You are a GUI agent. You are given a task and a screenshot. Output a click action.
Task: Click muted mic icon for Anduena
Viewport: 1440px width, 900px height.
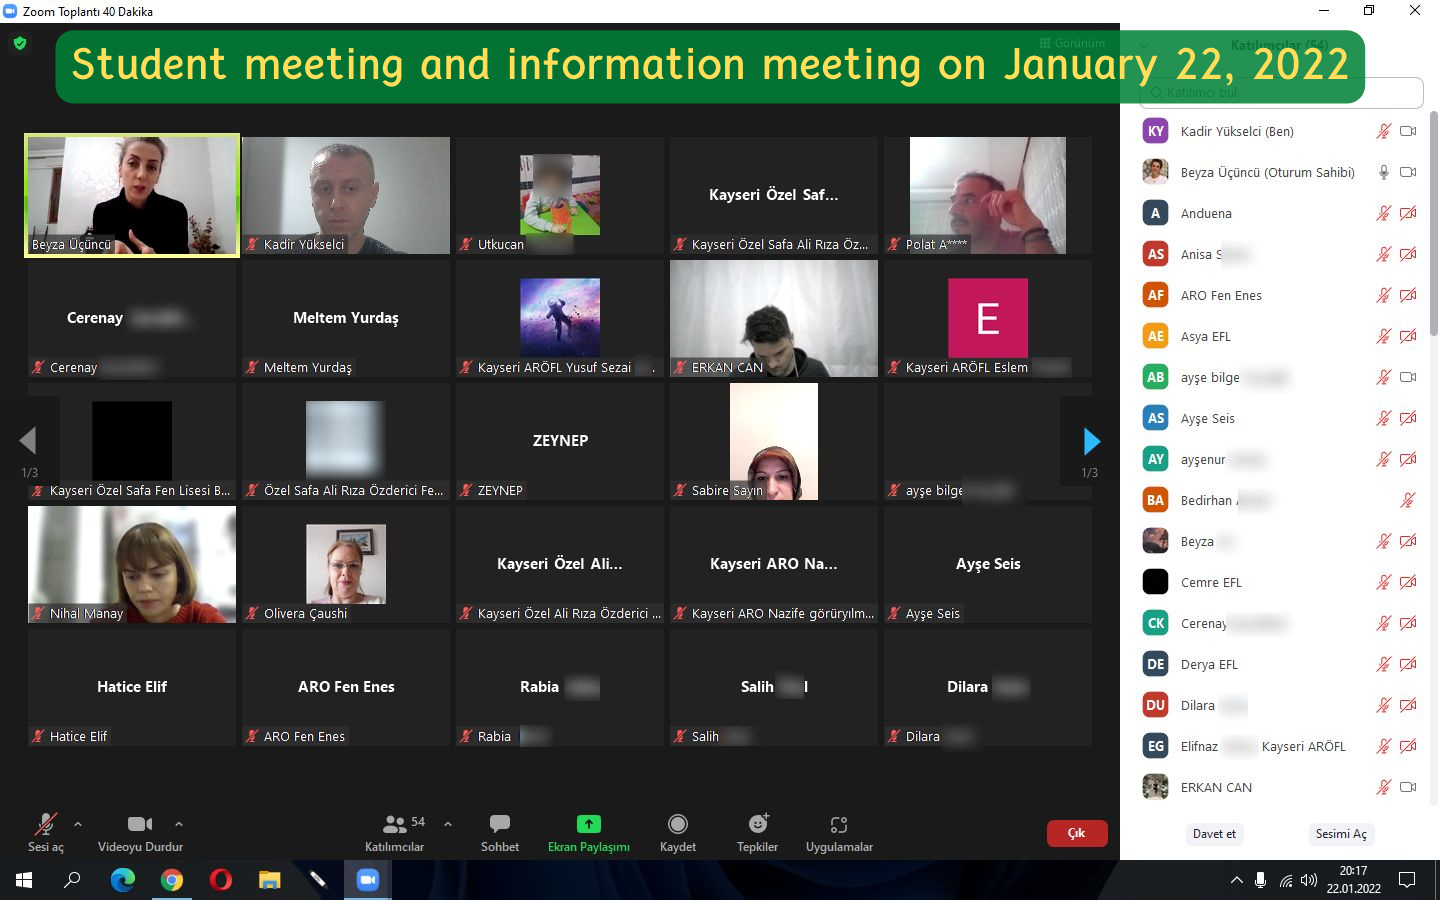coord(1384,213)
